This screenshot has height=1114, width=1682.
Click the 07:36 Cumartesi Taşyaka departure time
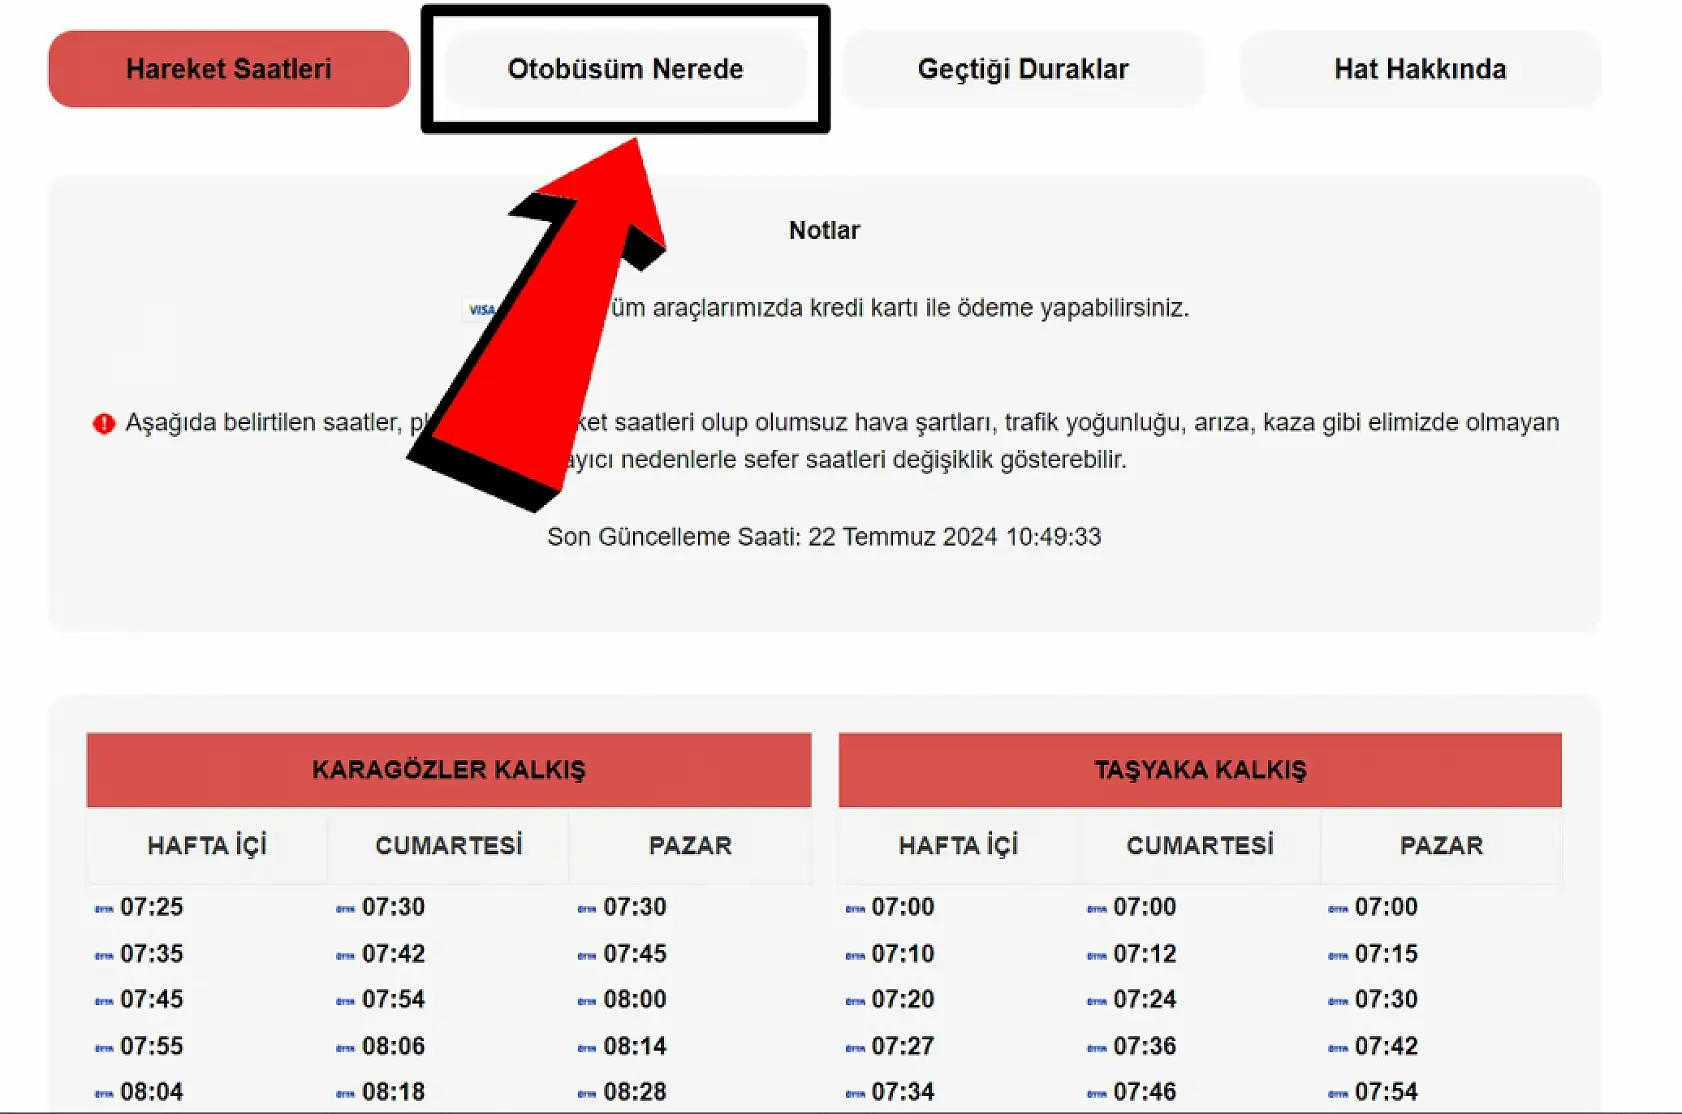click(x=1145, y=1045)
